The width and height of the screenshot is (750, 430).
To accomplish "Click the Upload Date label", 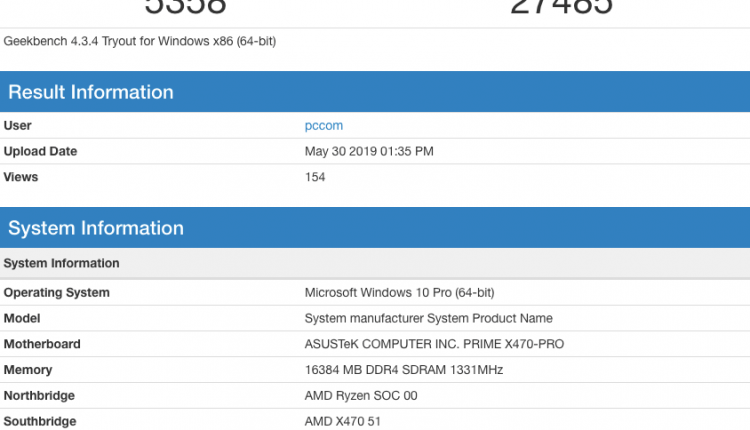I will pyautogui.click(x=40, y=151).
